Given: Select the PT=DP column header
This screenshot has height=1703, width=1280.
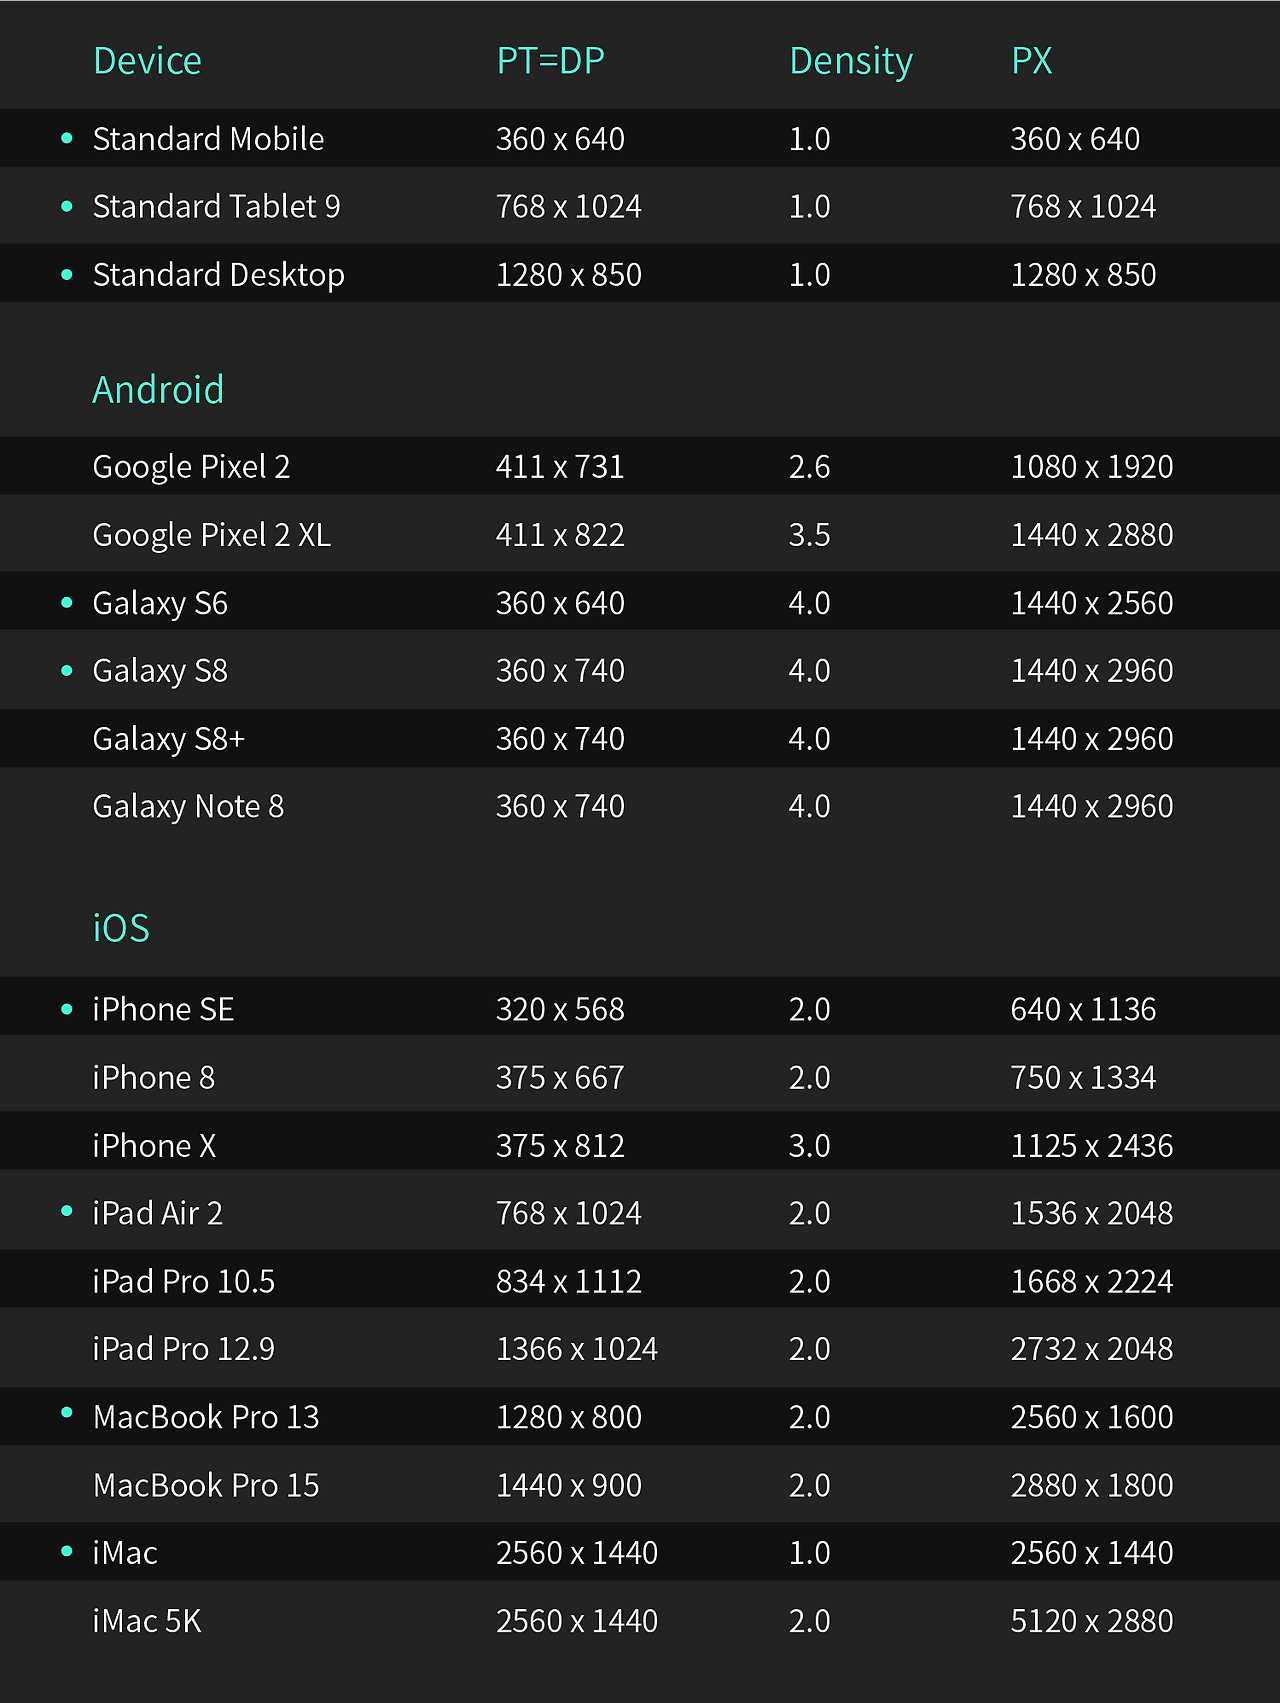Looking at the screenshot, I should click(x=550, y=61).
